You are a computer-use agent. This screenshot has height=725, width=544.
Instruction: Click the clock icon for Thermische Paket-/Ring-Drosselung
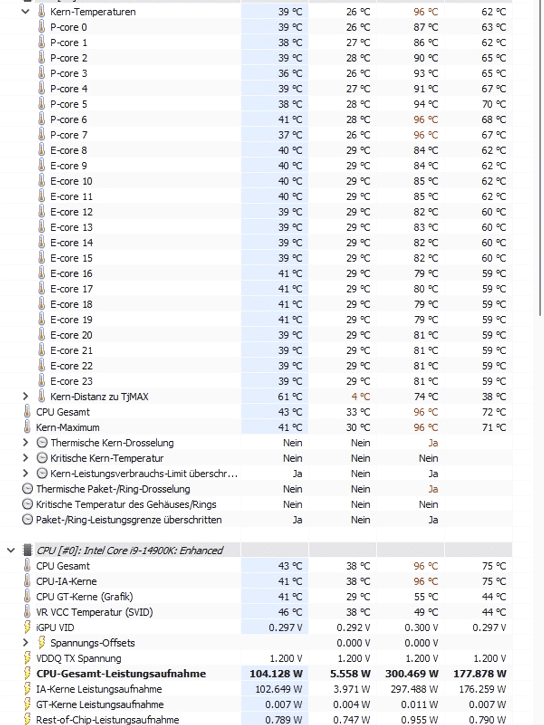tap(28, 489)
